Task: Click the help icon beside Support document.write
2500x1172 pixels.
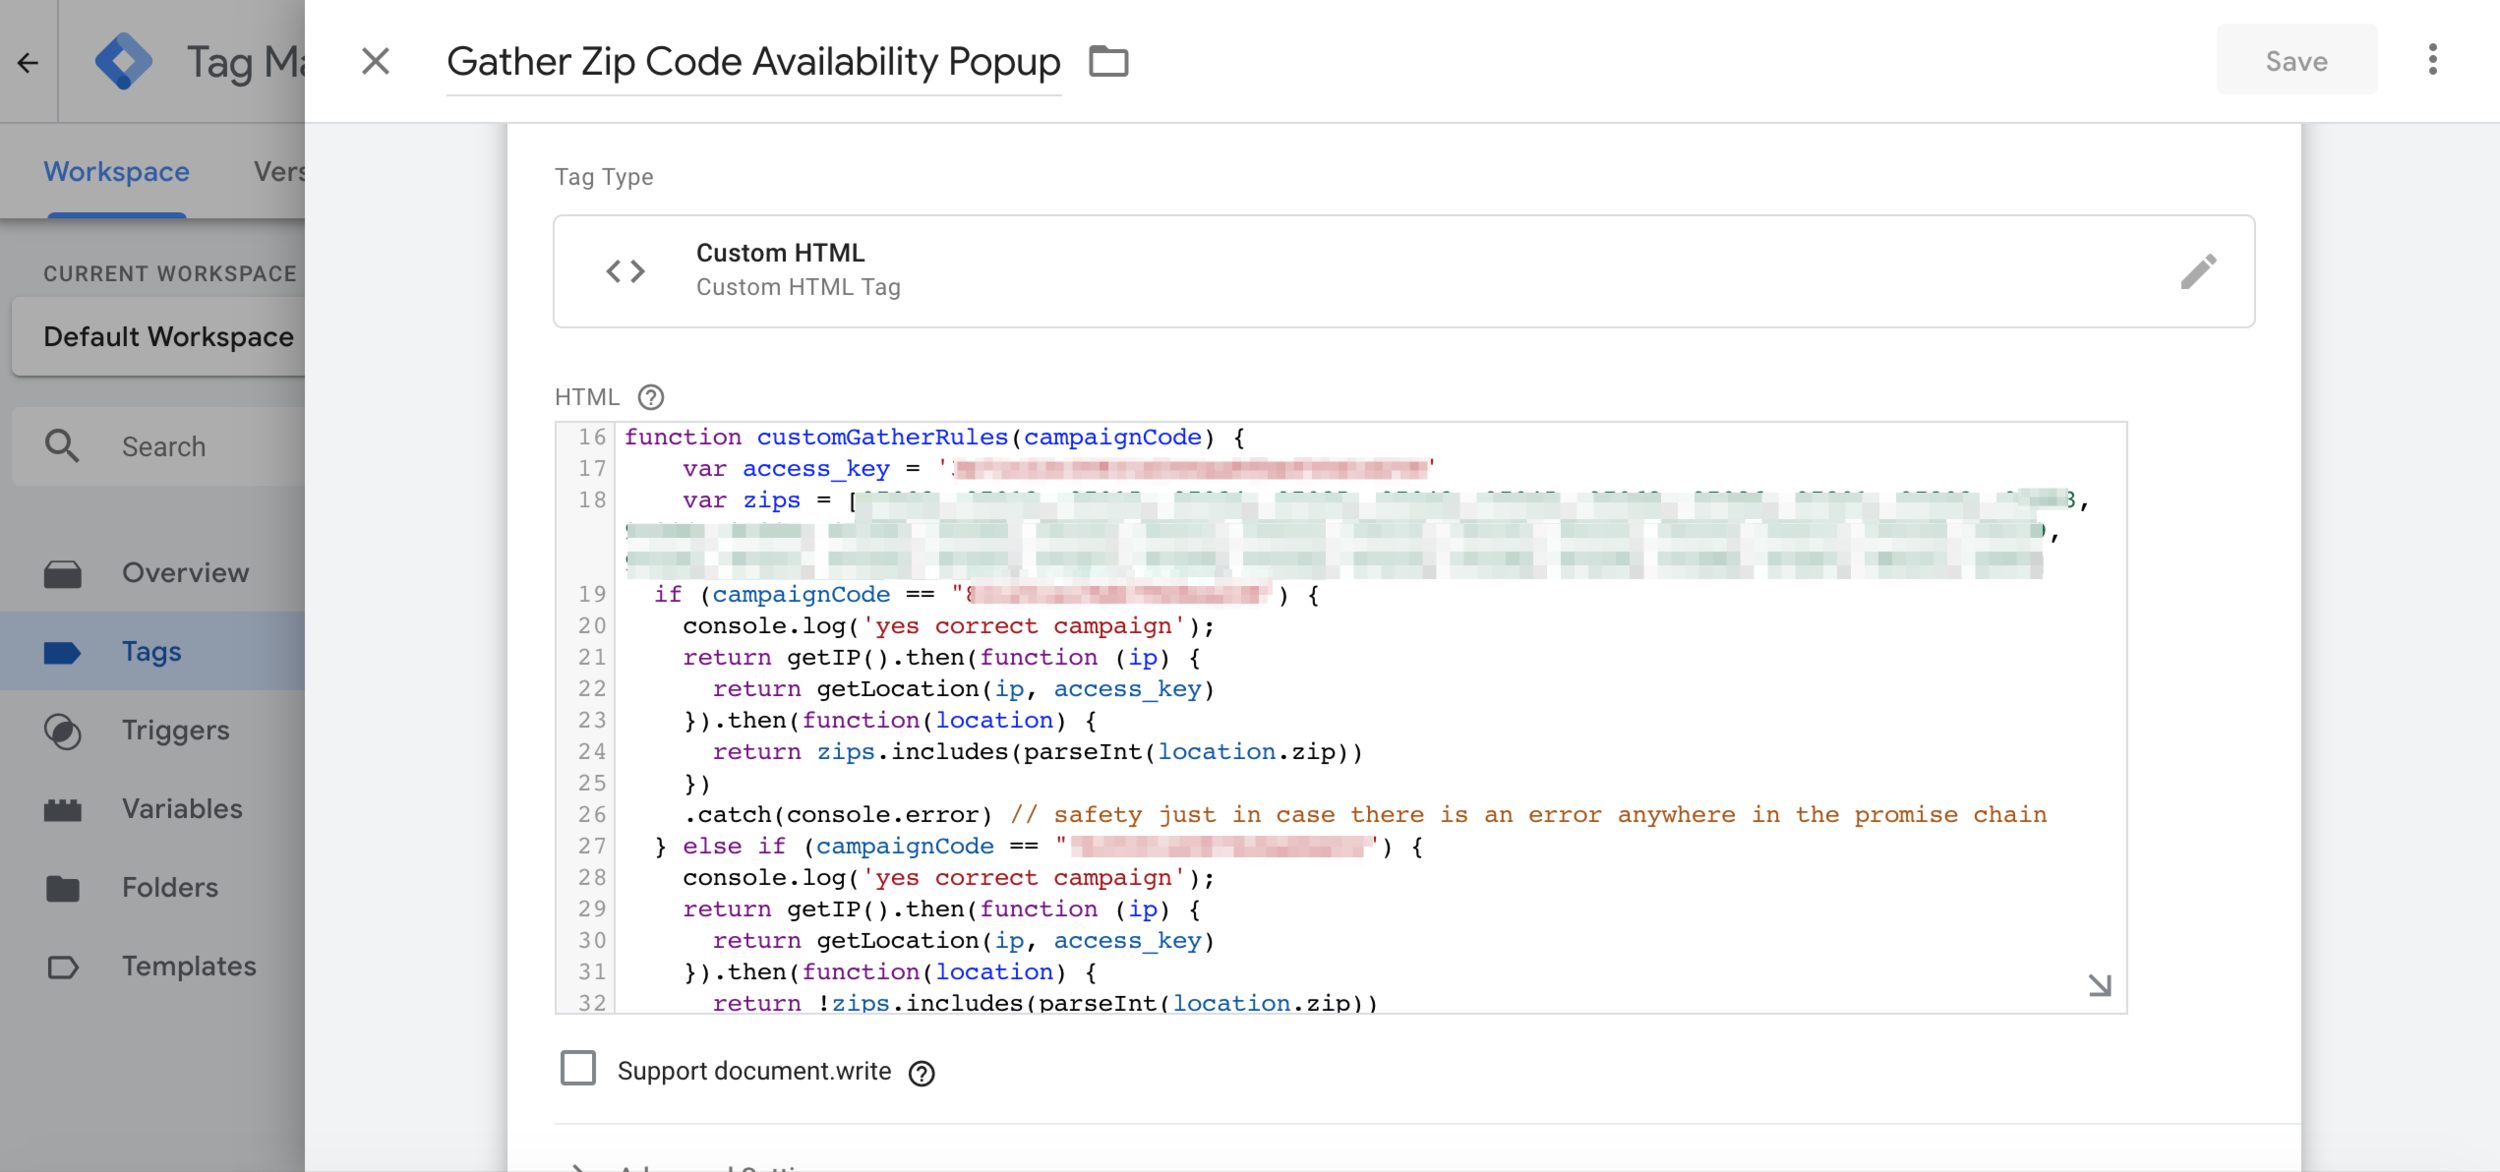Action: coord(921,1073)
